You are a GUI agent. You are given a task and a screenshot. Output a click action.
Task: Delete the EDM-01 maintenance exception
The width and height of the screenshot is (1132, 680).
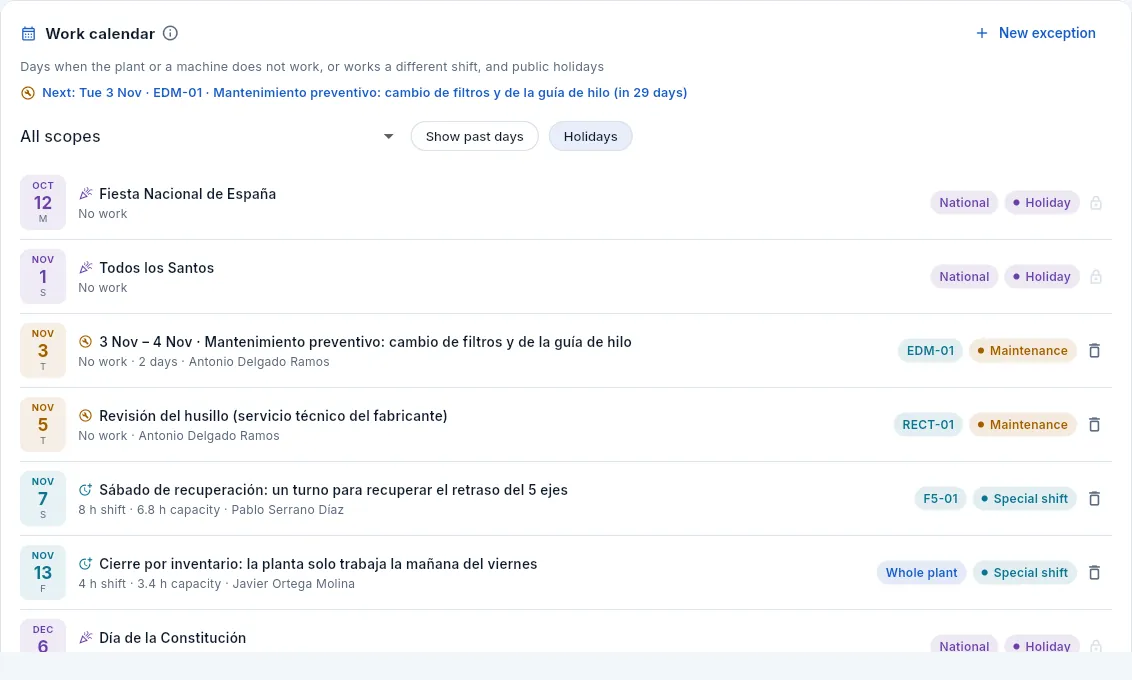click(x=1094, y=351)
